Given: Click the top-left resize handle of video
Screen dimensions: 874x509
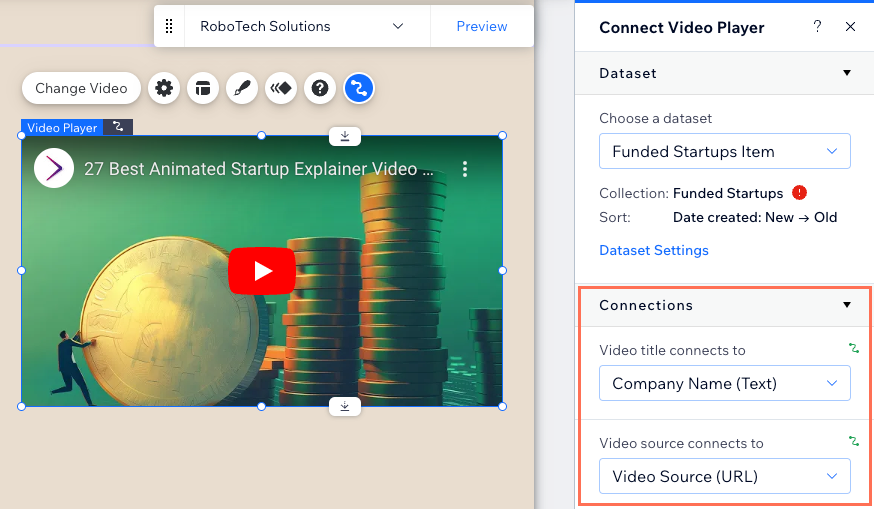Looking at the screenshot, I should pos(22,135).
